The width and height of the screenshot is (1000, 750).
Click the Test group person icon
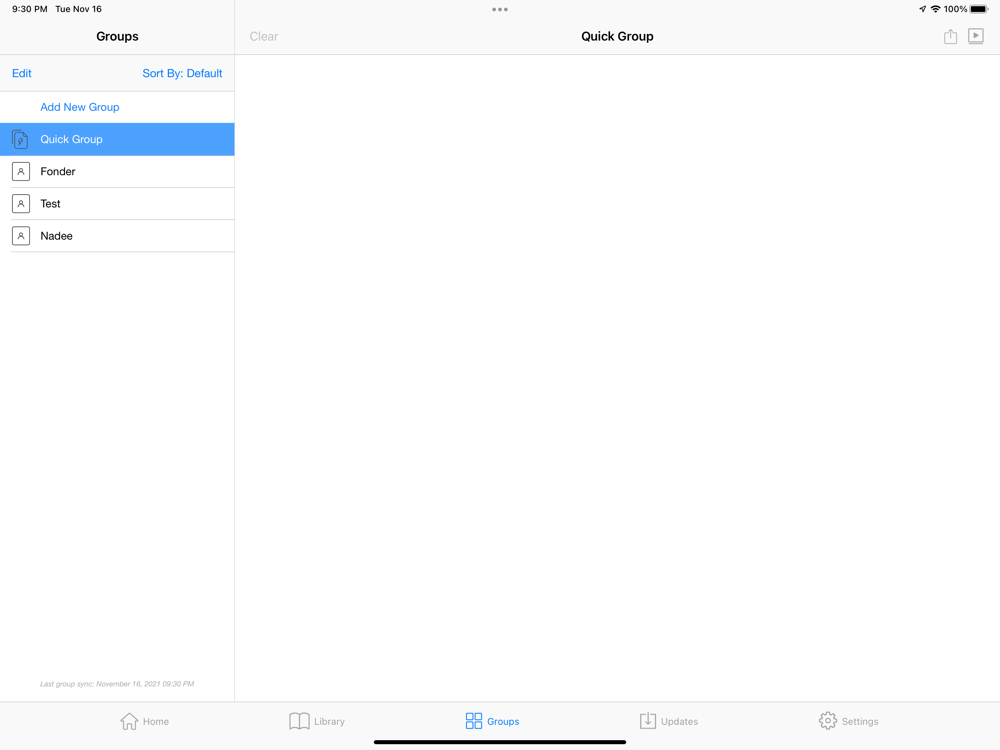coord(21,203)
